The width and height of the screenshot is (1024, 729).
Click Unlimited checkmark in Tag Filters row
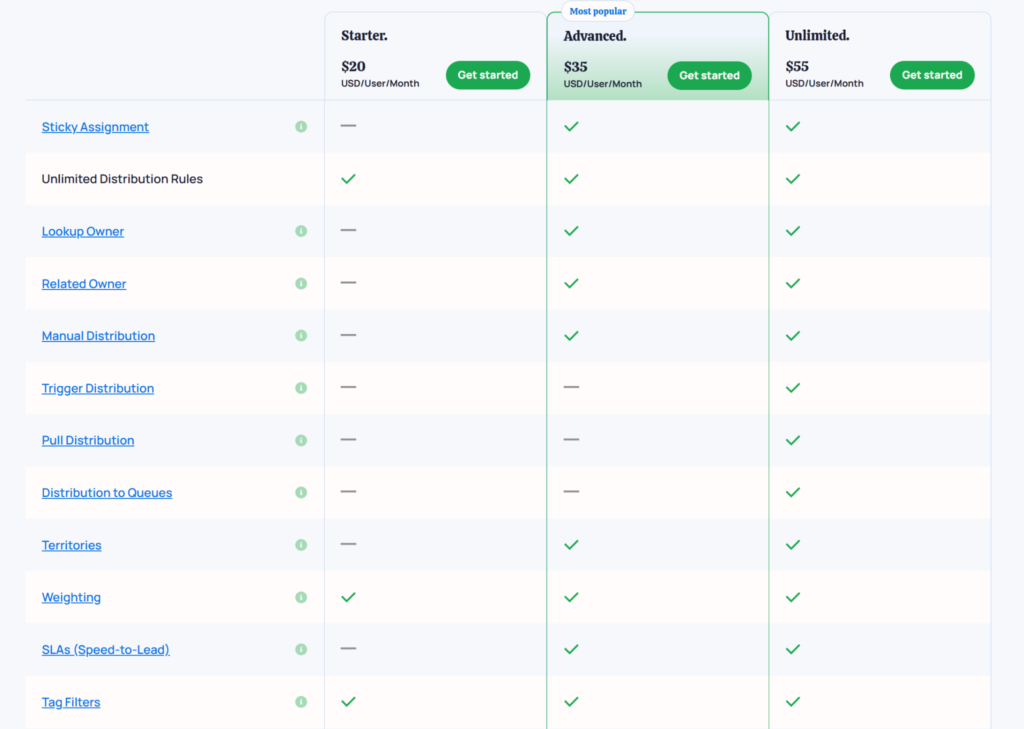click(793, 702)
